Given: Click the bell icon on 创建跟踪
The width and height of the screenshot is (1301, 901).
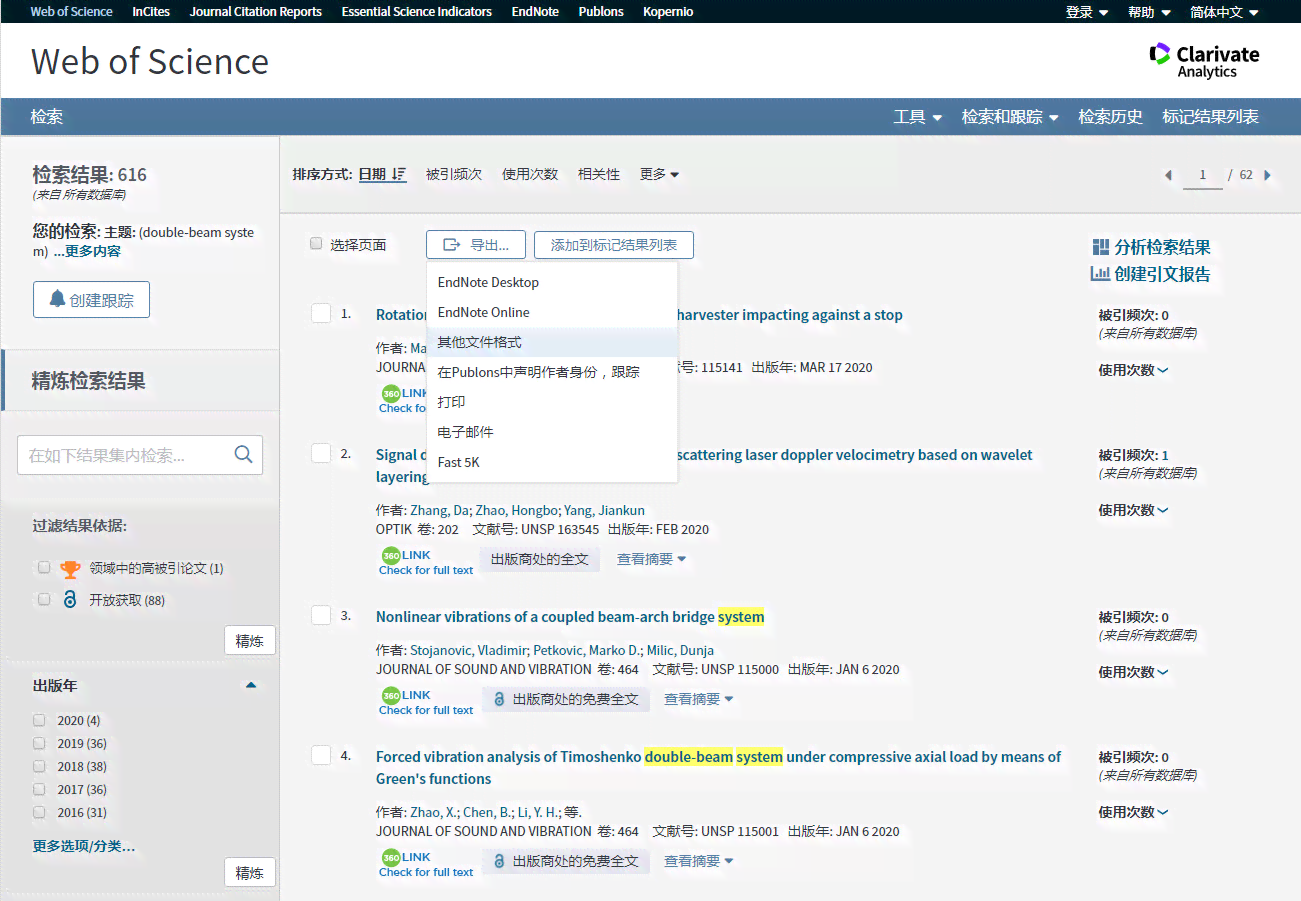Looking at the screenshot, I should click(x=57, y=299).
